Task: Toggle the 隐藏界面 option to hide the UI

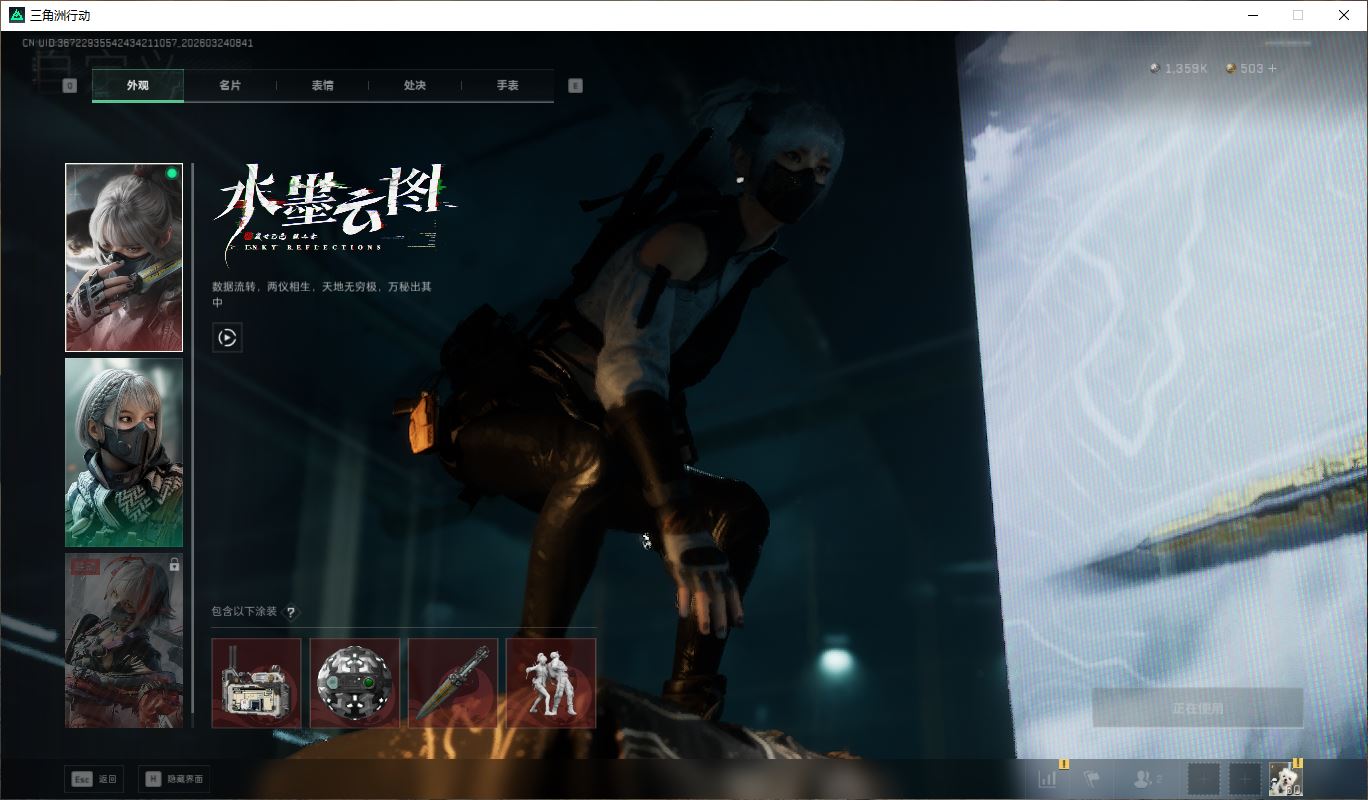Action: [x=173, y=778]
